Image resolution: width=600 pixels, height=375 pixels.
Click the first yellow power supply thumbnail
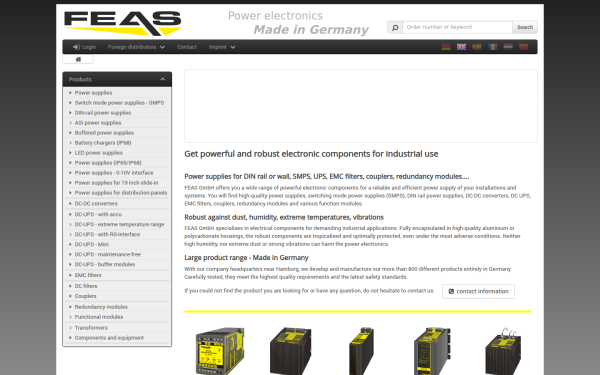[x=220, y=351]
